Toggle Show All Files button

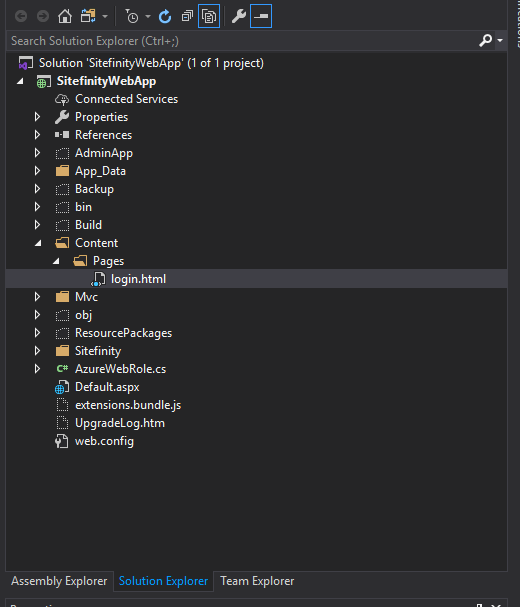[x=209, y=16]
